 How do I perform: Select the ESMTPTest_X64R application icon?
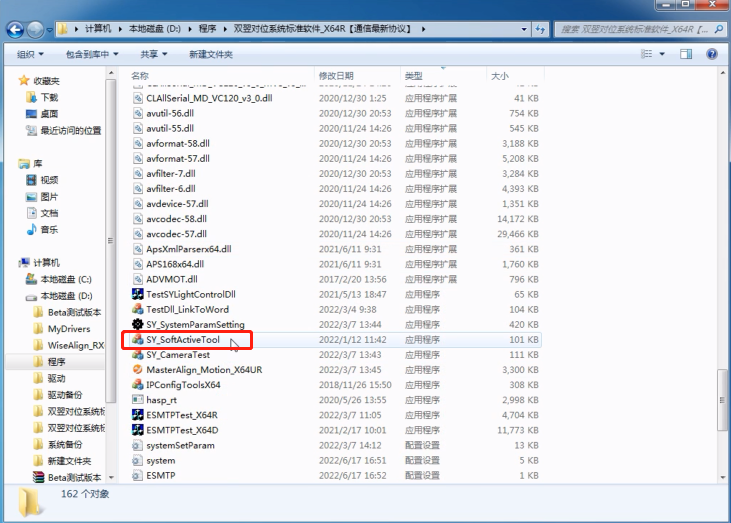pos(138,415)
